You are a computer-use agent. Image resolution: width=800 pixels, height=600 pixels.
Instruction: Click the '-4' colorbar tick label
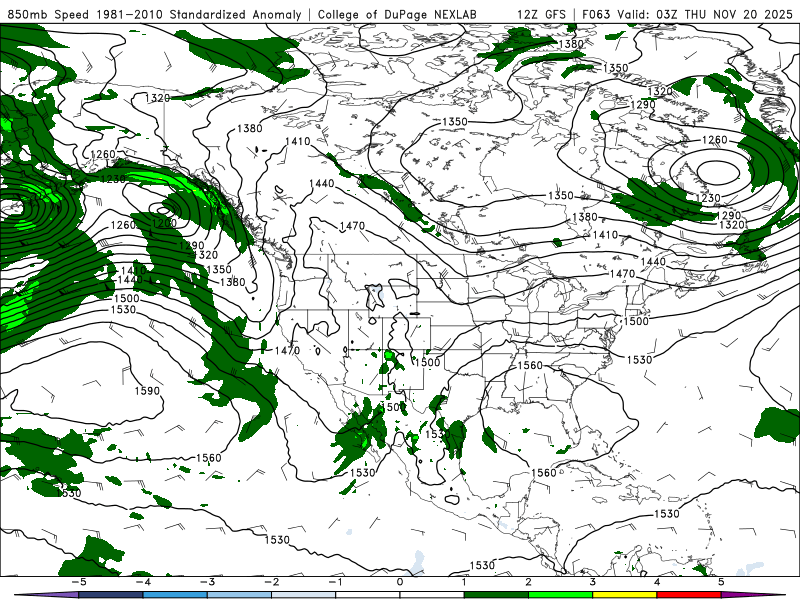pyautogui.click(x=143, y=582)
